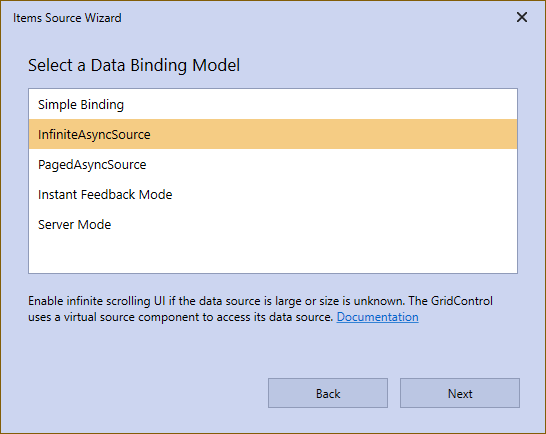546x434 pixels.
Task: Choose InfiniteAsyncSource from the list
Action: [x=273, y=134]
